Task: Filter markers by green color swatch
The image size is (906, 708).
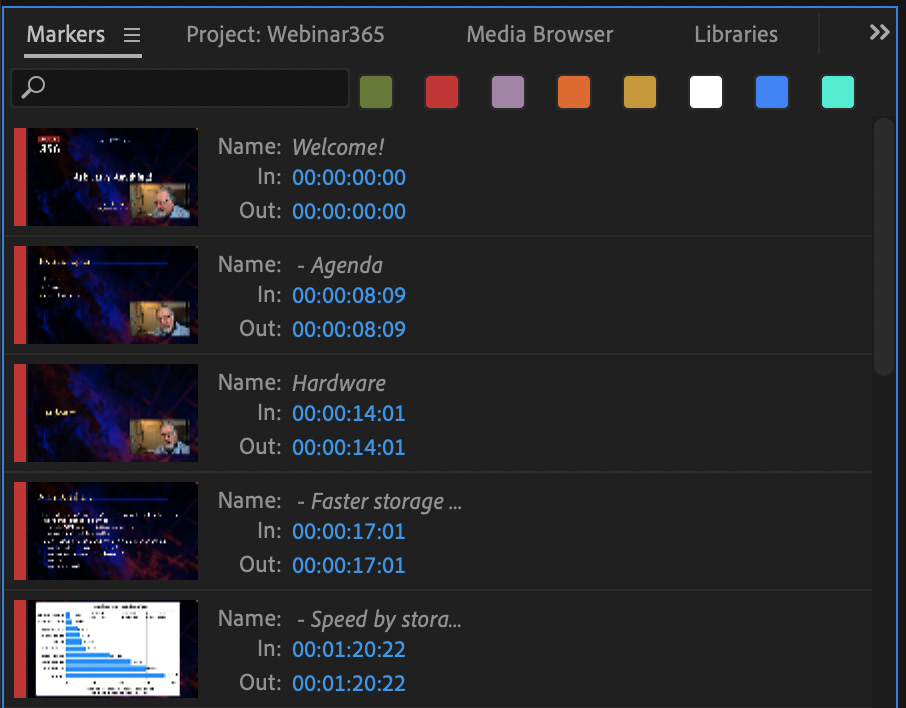Action: (x=376, y=92)
